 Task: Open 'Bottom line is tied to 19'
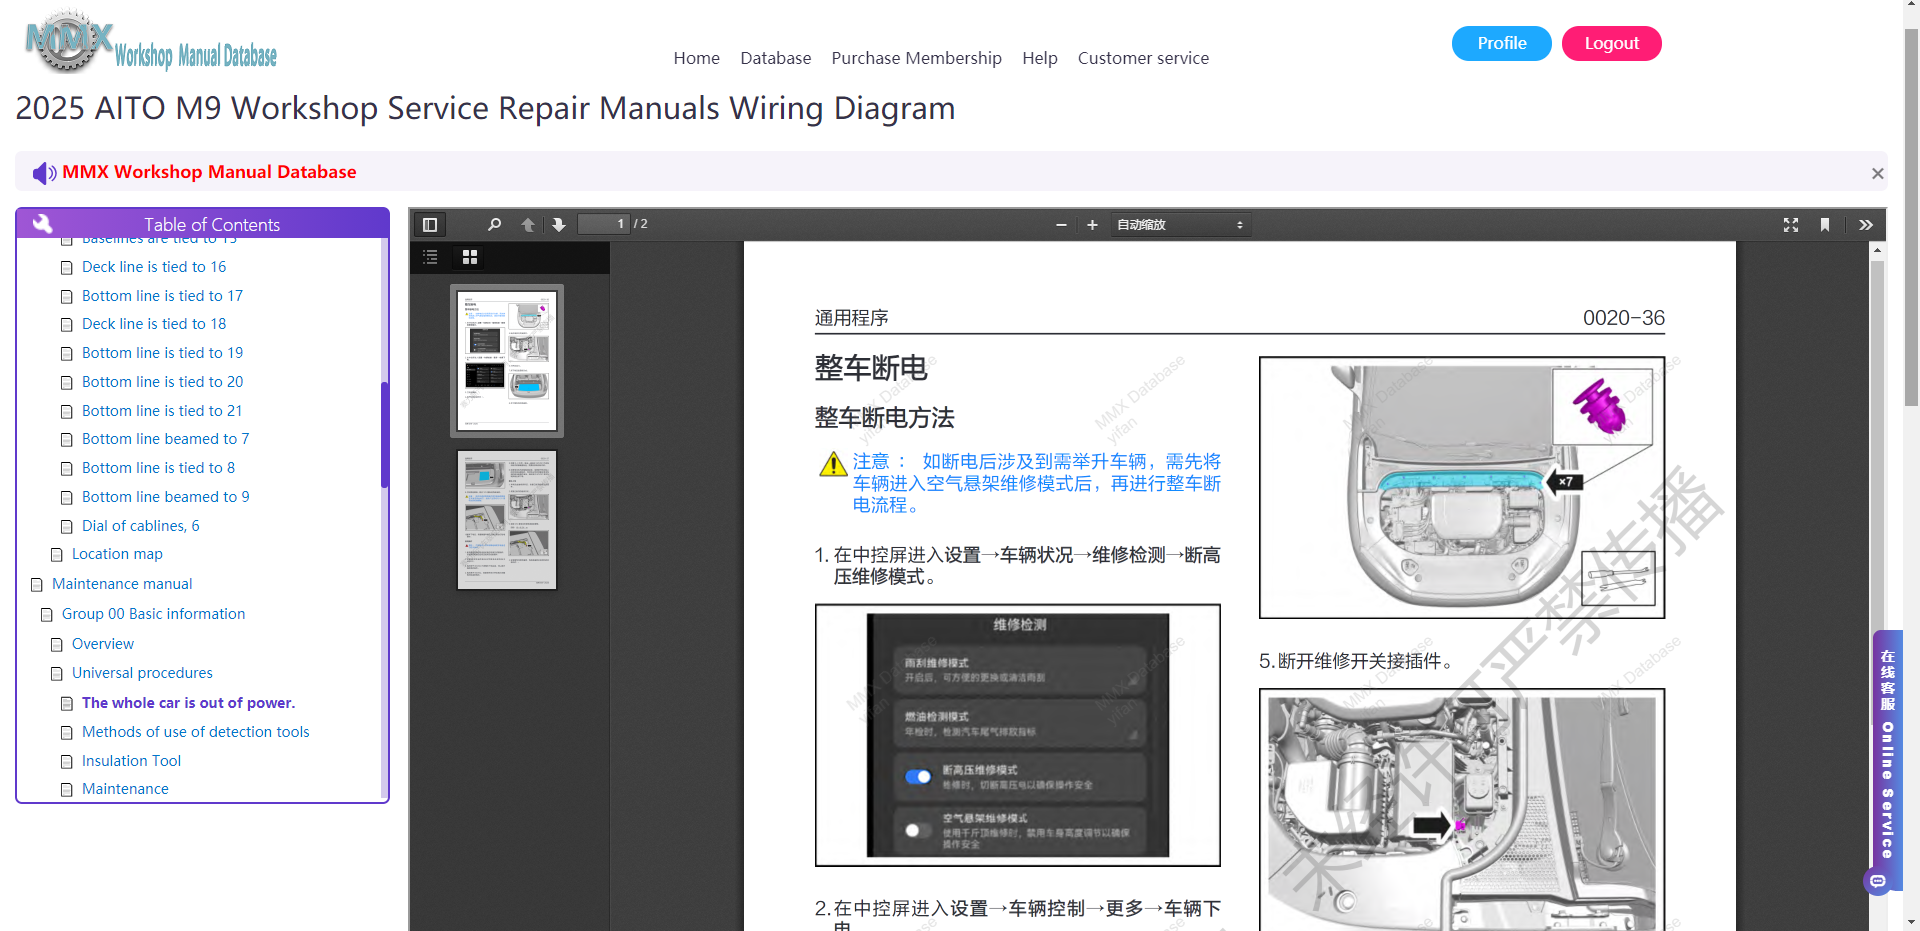162,353
